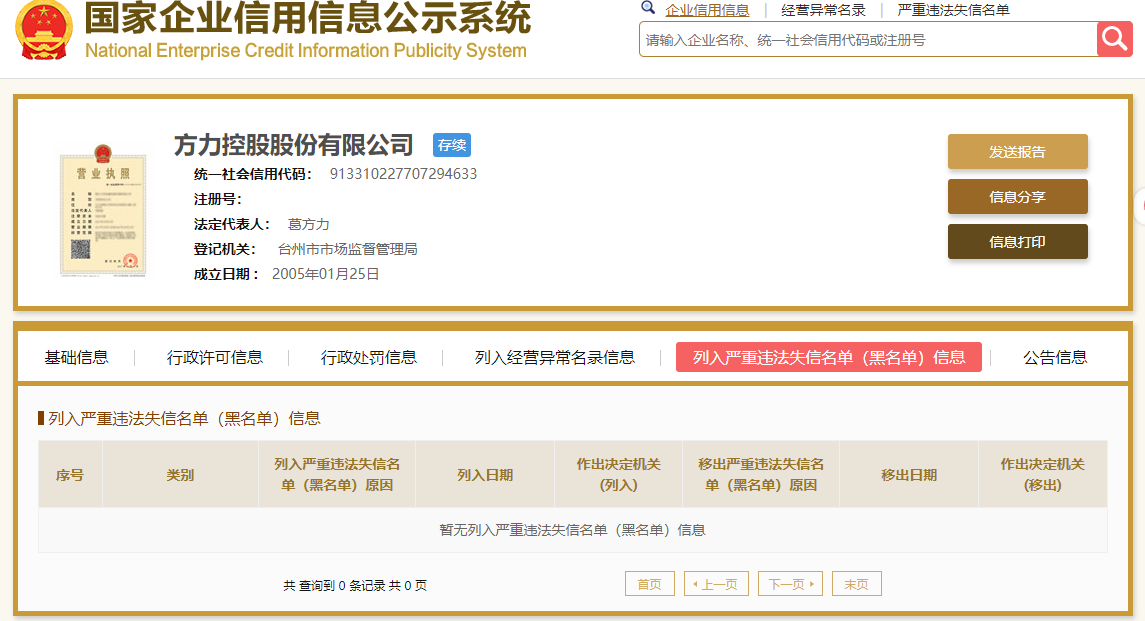Viewport: 1145px width, 621px height.
Task: Select the 严重违法失信名单 search category
Action: [953, 10]
